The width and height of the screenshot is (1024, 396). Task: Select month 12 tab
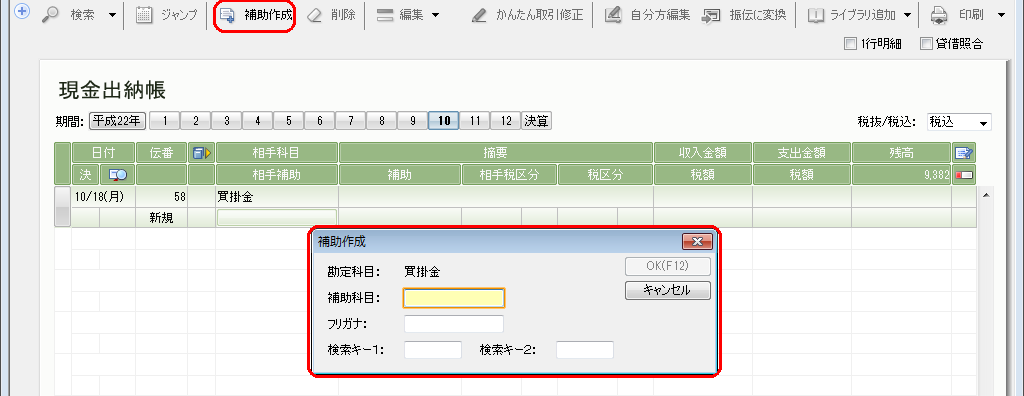(x=505, y=121)
